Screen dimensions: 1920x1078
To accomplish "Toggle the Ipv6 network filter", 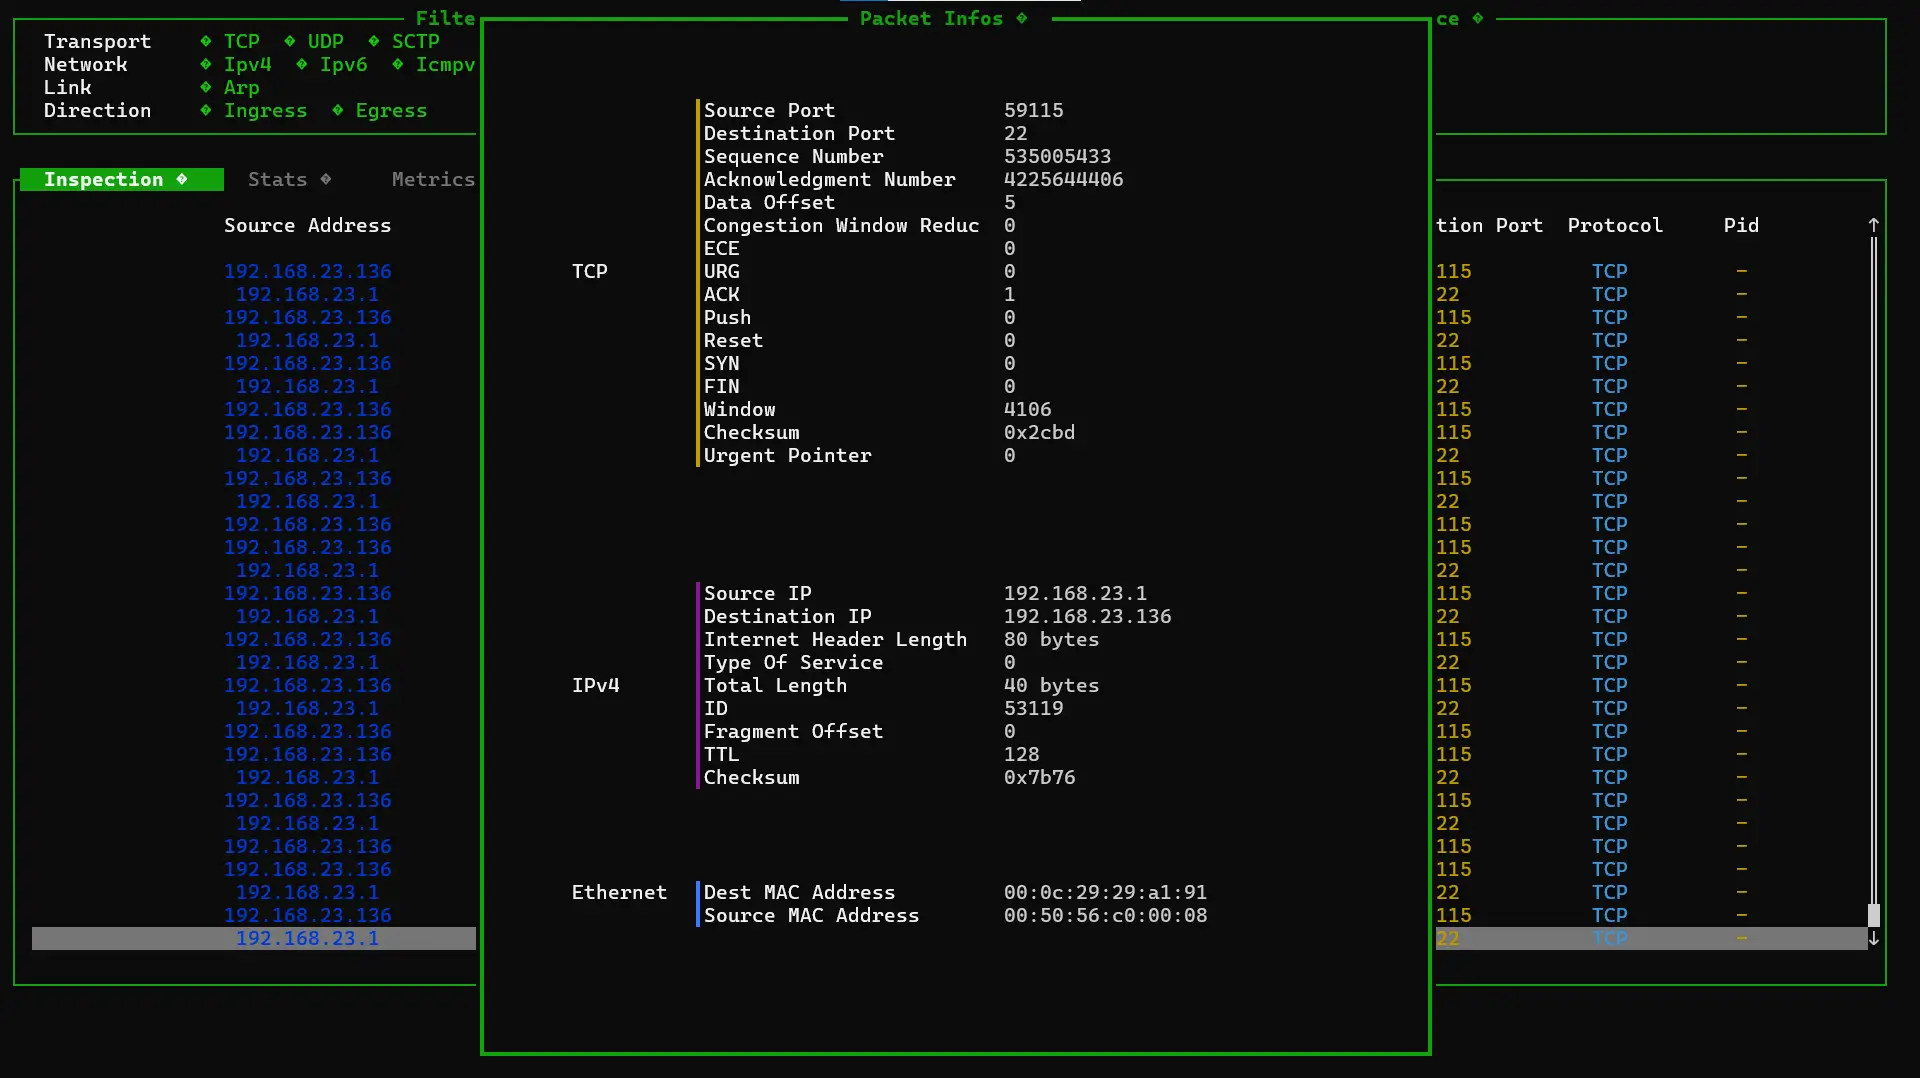I will point(343,64).
